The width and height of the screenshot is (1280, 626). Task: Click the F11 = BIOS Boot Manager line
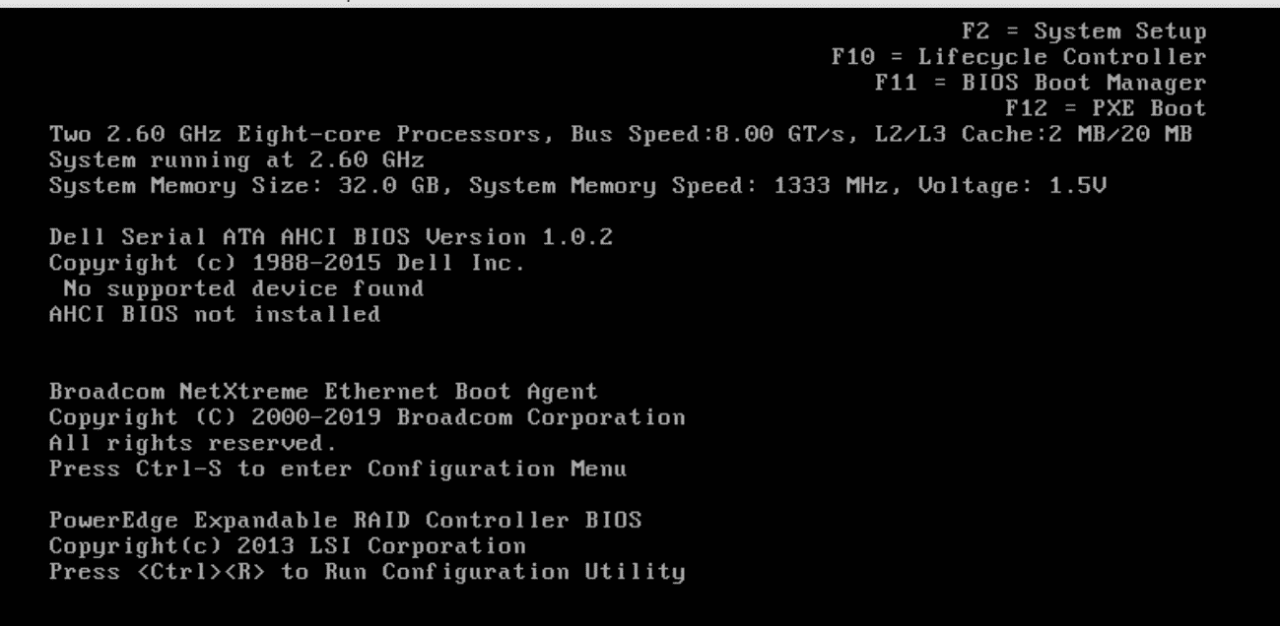1040,83
